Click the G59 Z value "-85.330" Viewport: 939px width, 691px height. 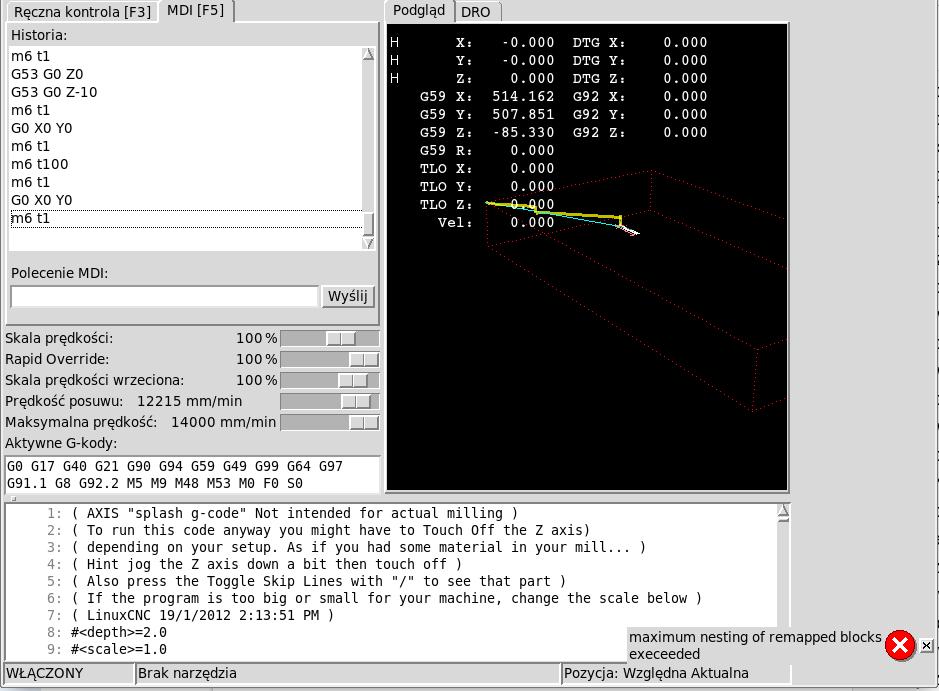524,132
